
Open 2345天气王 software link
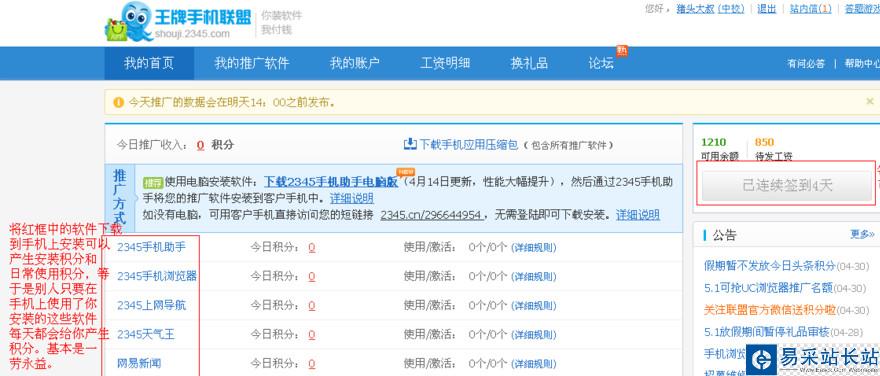pos(146,334)
